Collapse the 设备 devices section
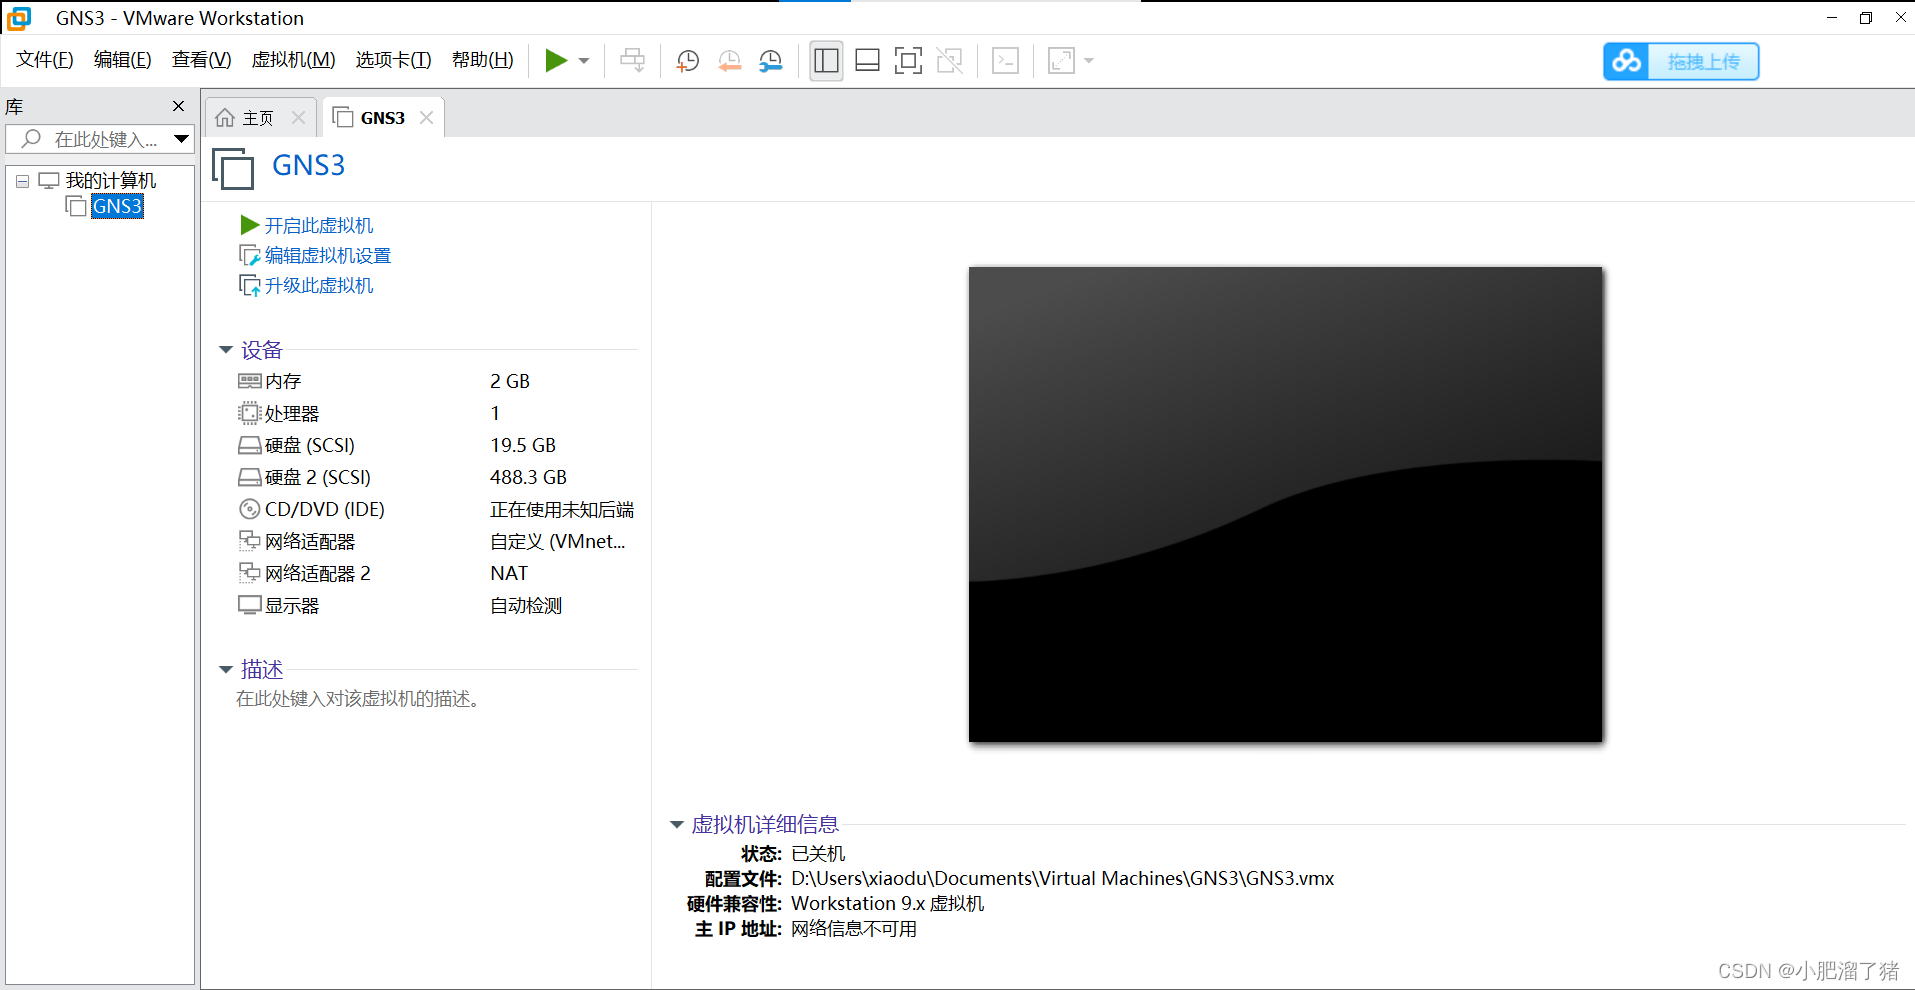 point(226,350)
